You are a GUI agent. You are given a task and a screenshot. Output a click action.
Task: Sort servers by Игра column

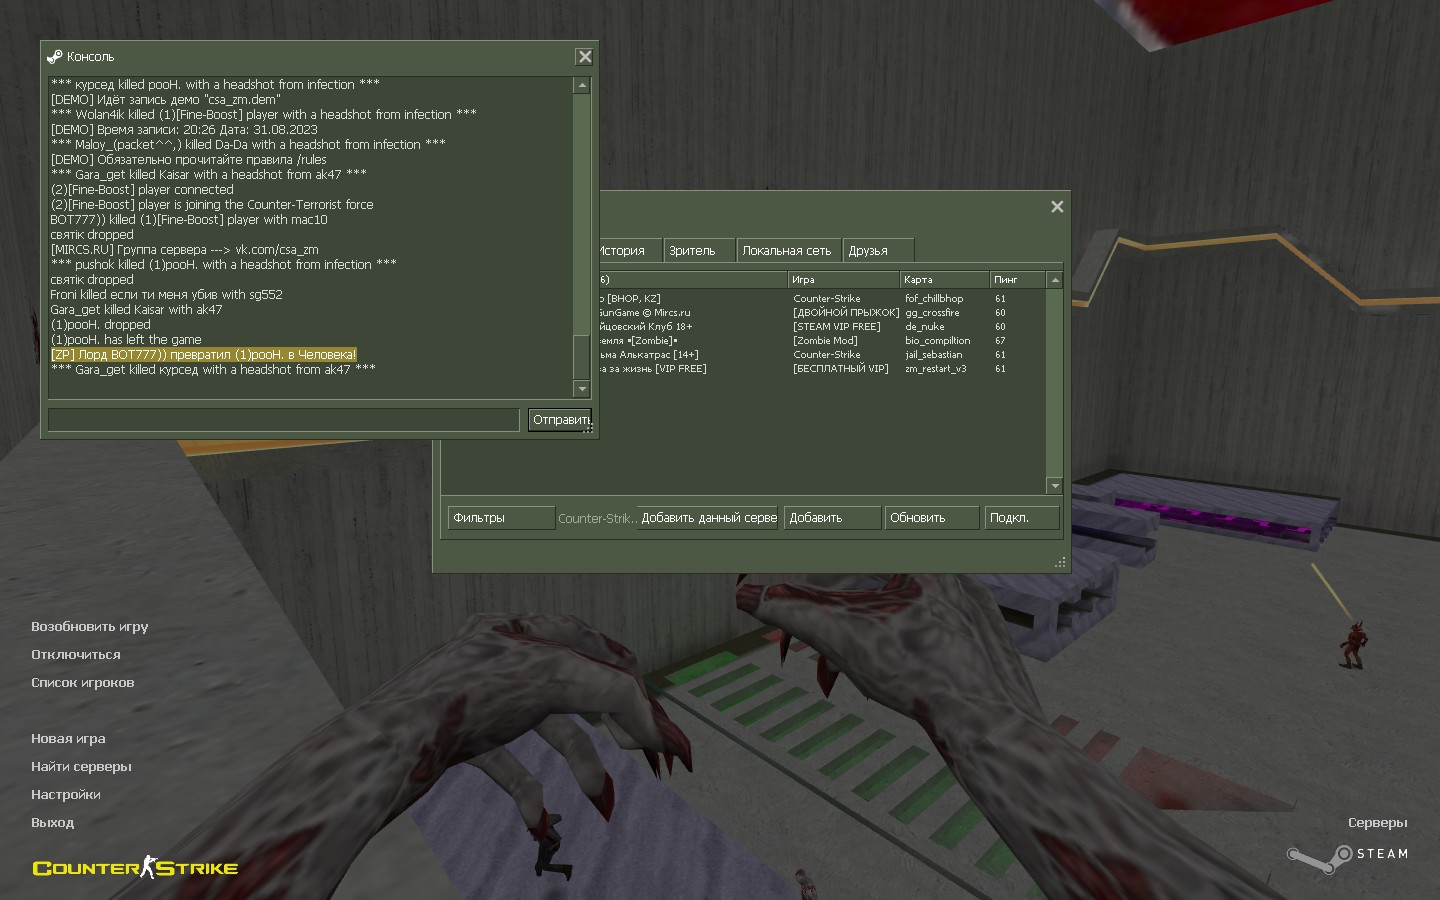tap(842, 280)
